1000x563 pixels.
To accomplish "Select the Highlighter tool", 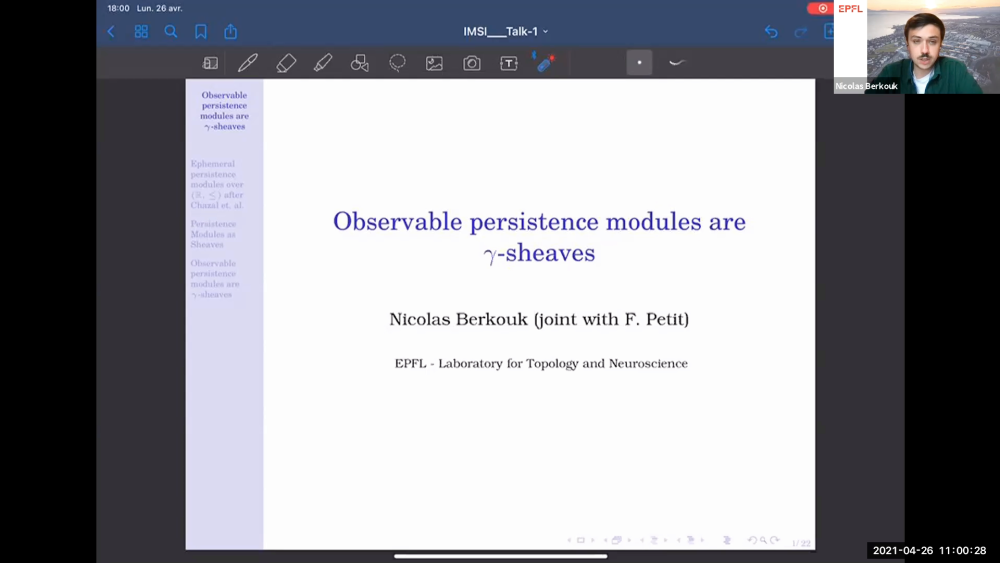I will 323,62.
